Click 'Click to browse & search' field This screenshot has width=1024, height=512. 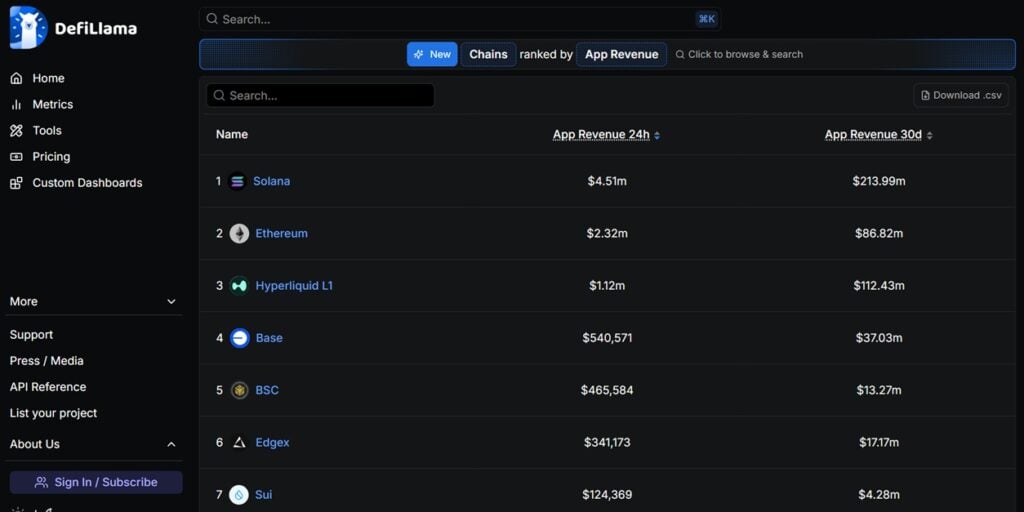(x=739, y=54)
